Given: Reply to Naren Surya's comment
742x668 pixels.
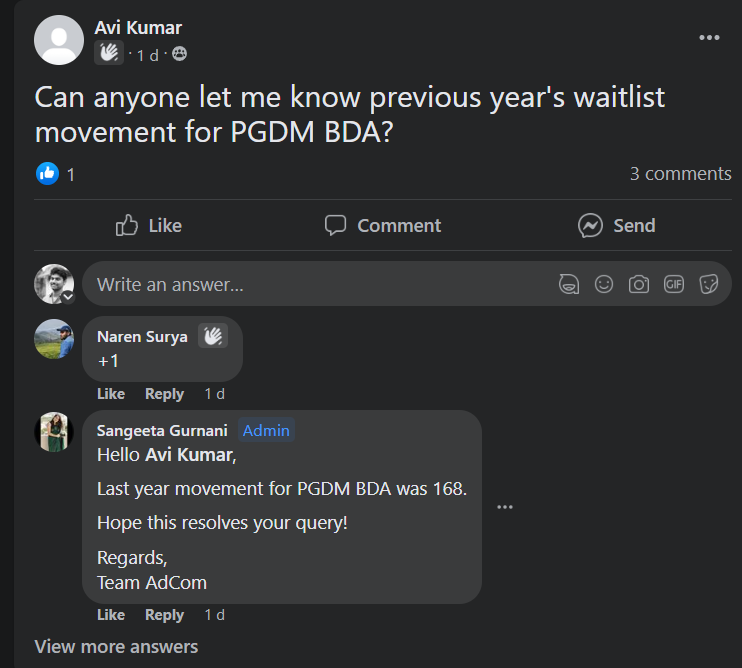Looking at the screenshot, I should point(164,394).
